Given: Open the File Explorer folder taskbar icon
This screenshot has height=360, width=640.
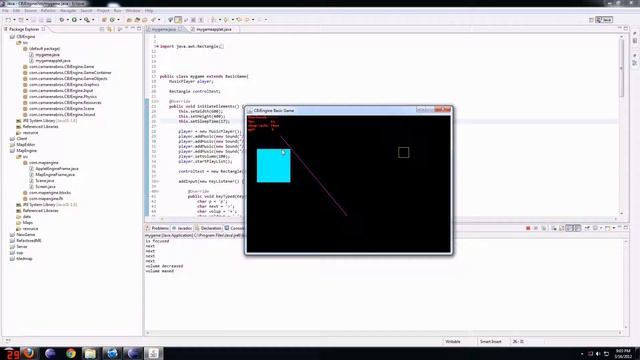Looking at the screenshot, I should click(x=90, y=353).
